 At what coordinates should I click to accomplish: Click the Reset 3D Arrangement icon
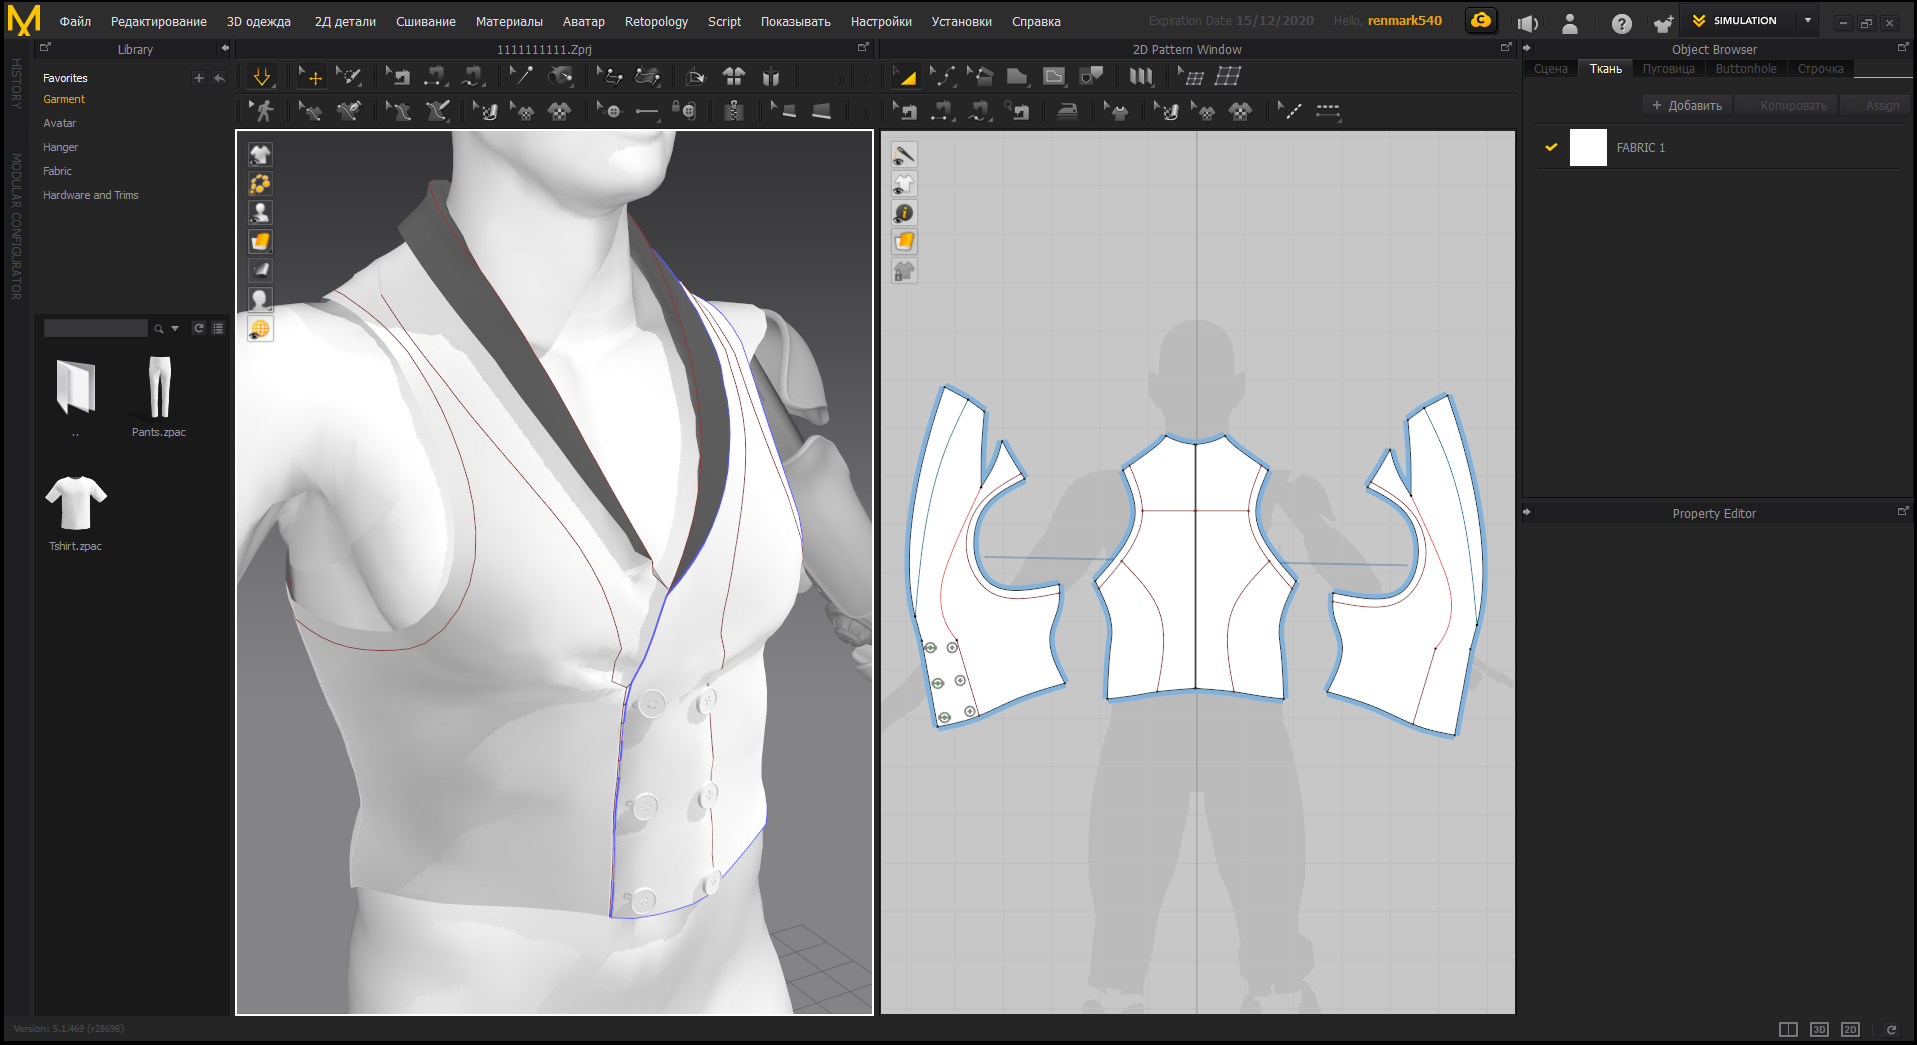(x=697, y=77)
